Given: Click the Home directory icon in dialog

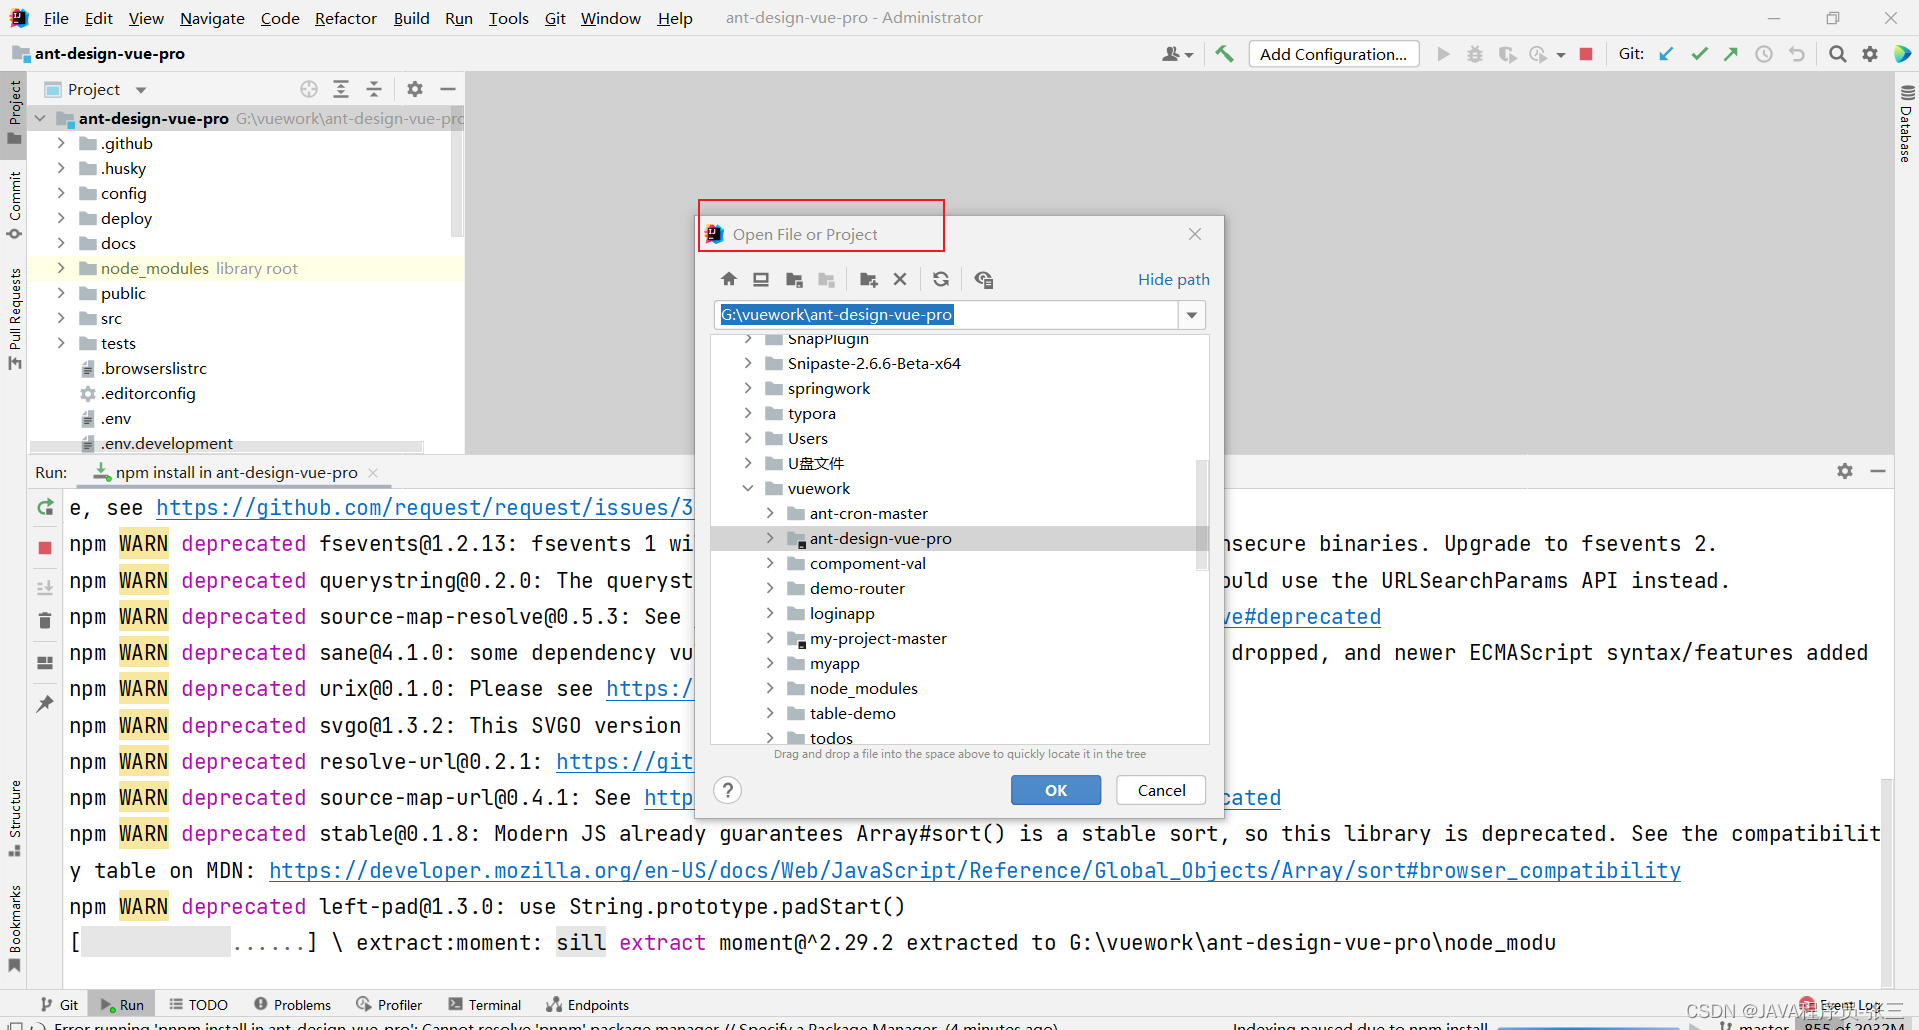Looking at the screenshot, I should click(x=729, y=280).
